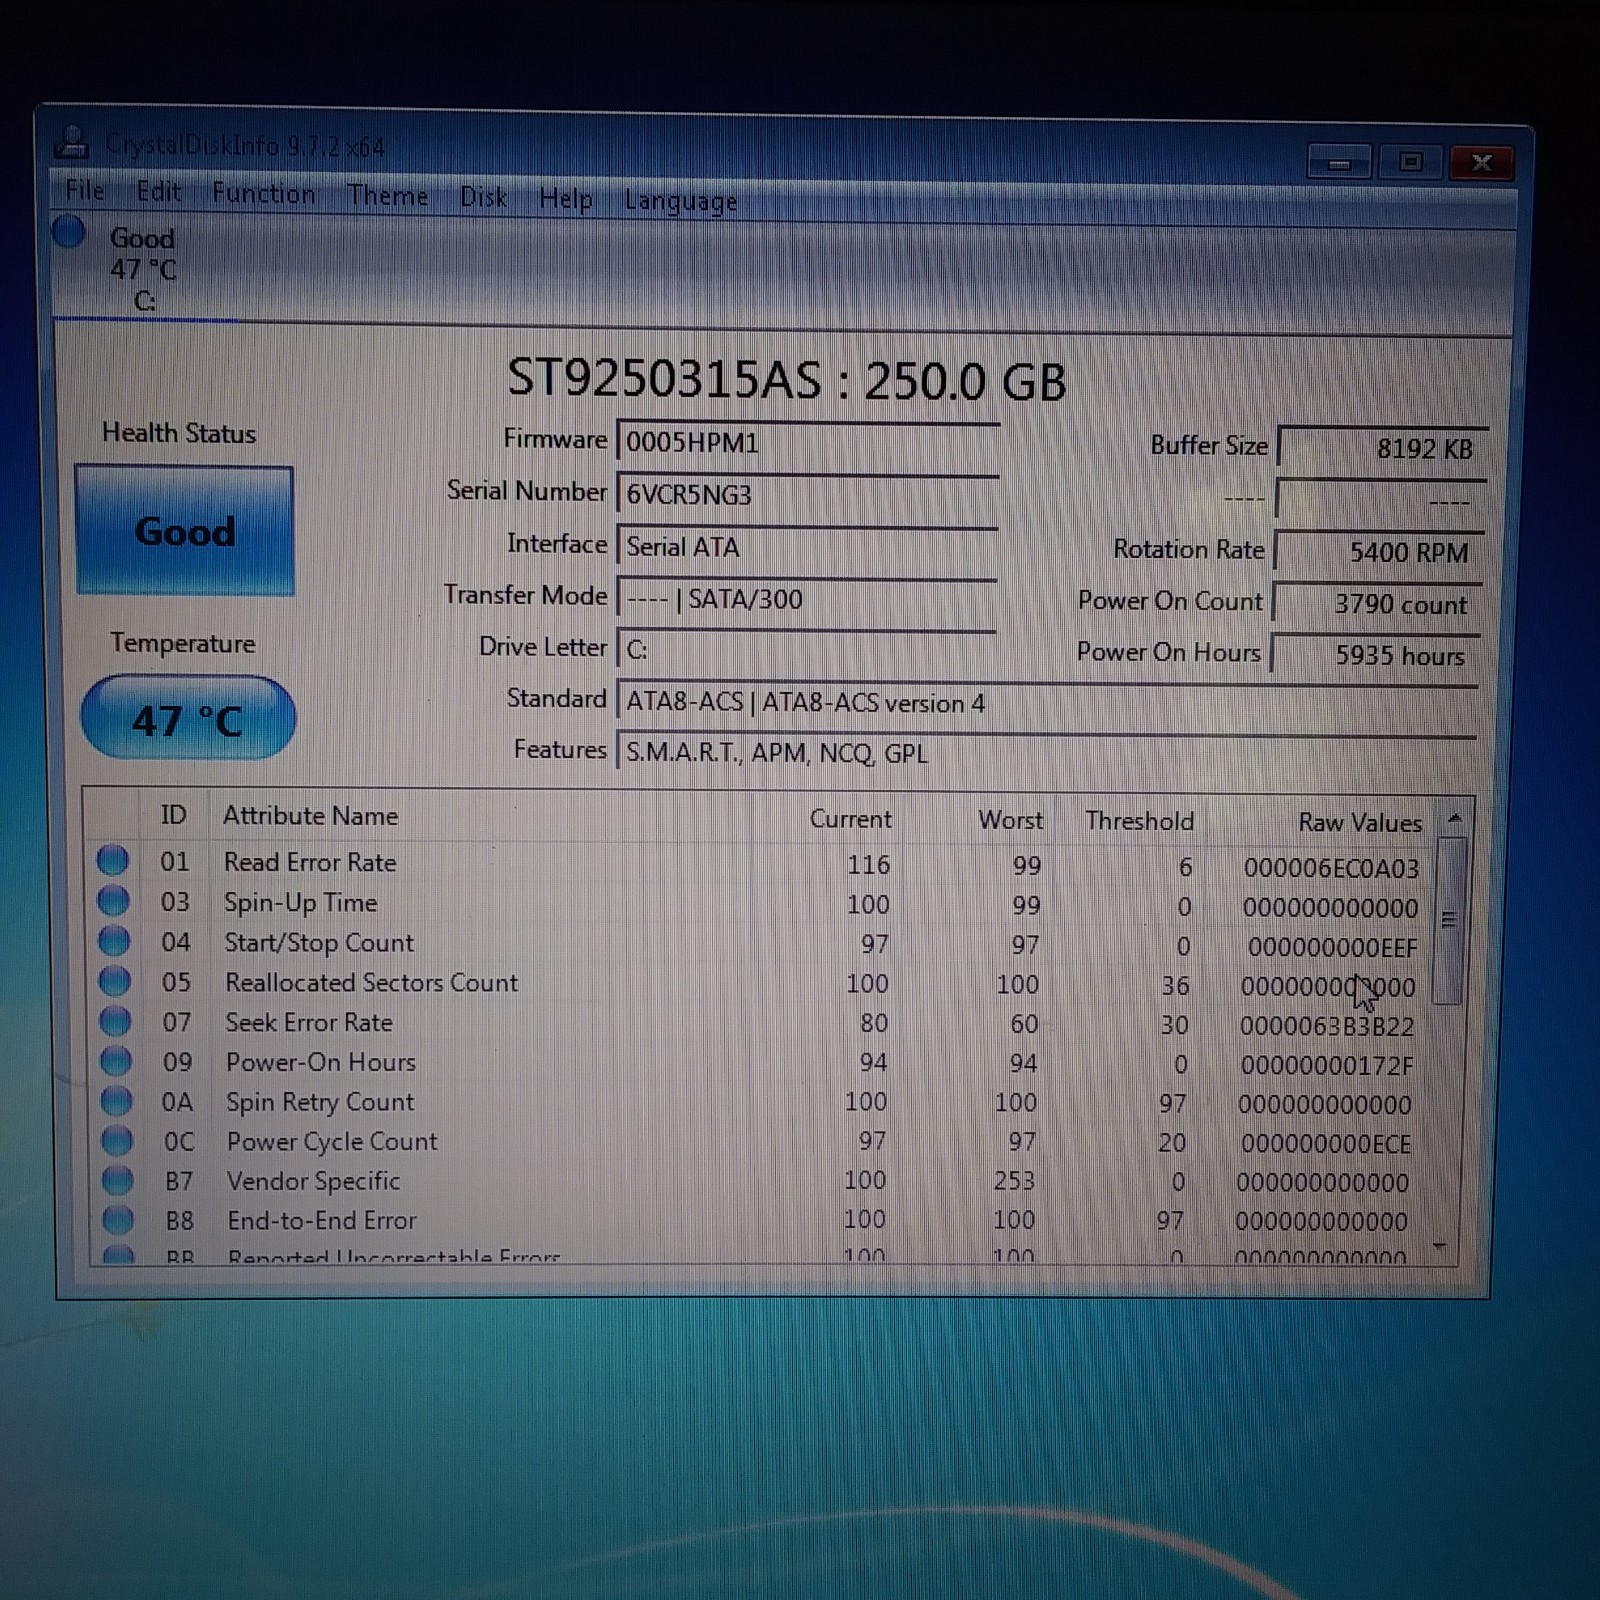Click the Serial Number field 6VCR5NG3
The width and height of the screenshot is (1600, 1600).
click(807, 495)
